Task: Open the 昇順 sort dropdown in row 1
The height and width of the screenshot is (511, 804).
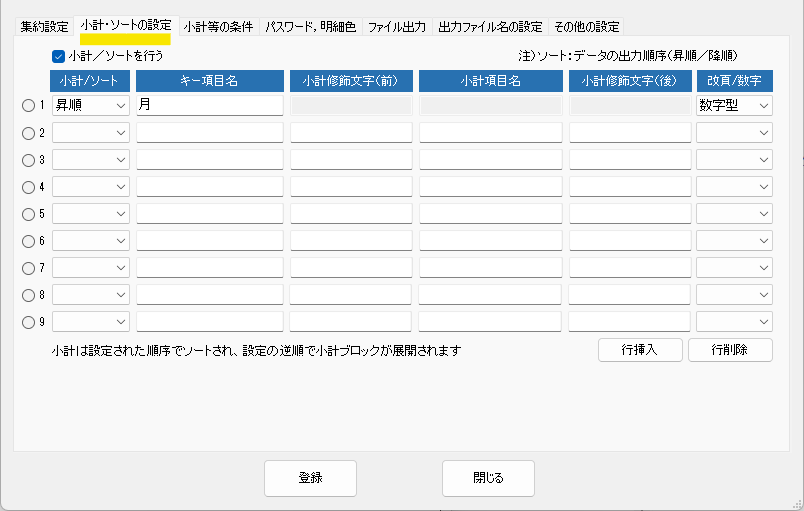Action: [x=90, y=105]
